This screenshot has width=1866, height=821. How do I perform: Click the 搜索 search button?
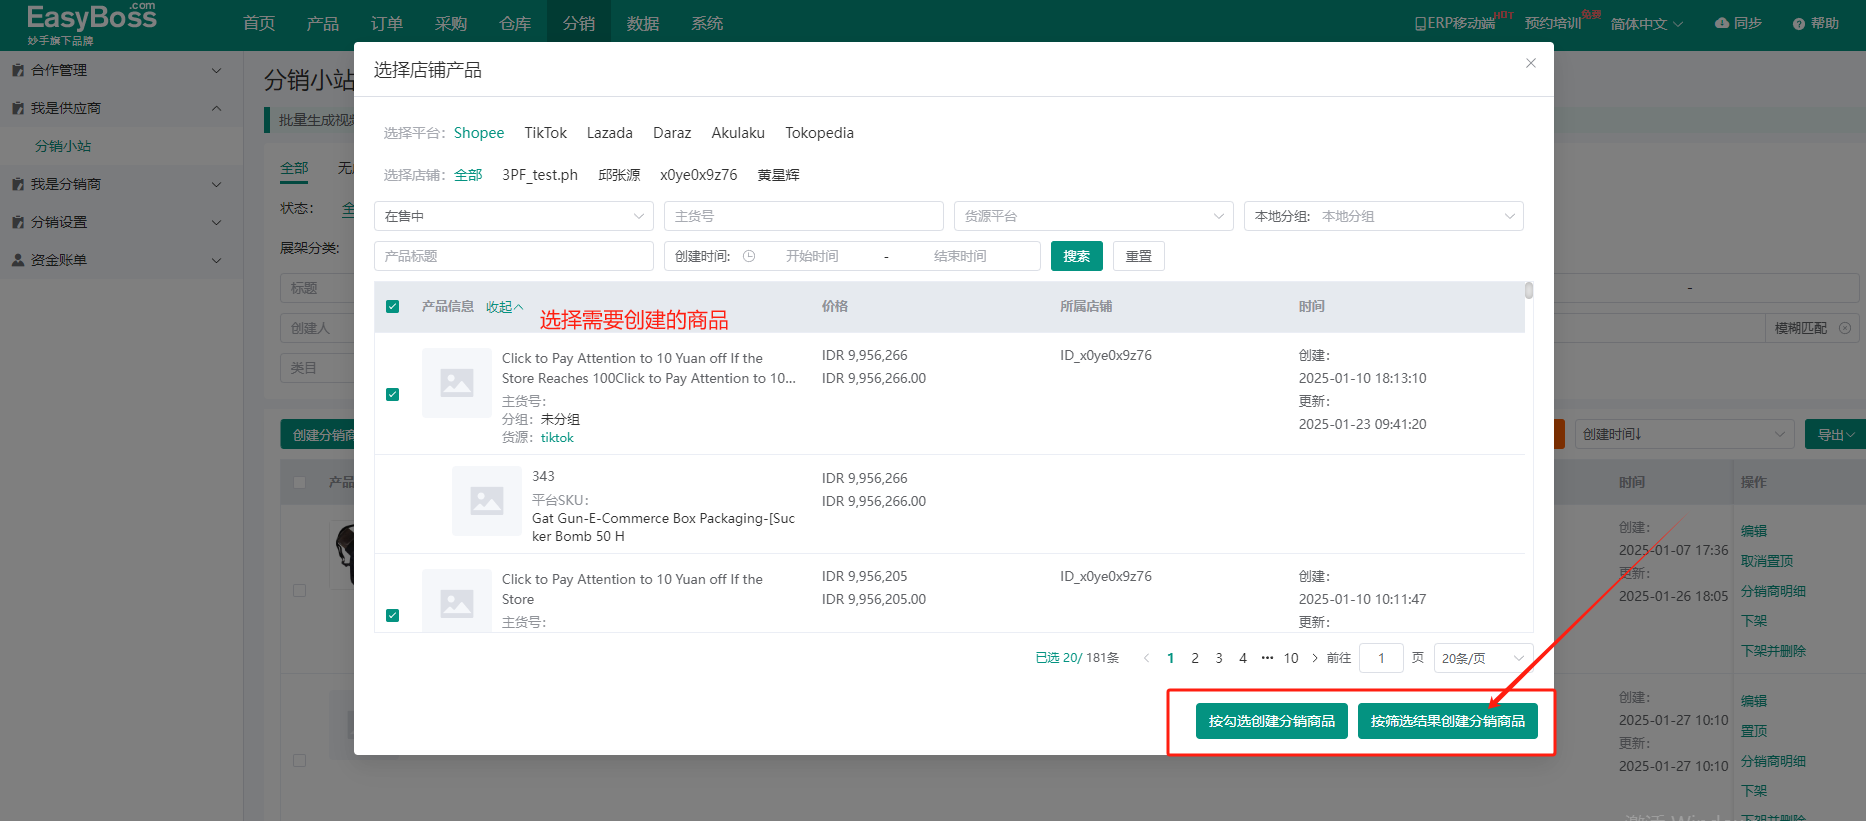(x=1077, y=256)
